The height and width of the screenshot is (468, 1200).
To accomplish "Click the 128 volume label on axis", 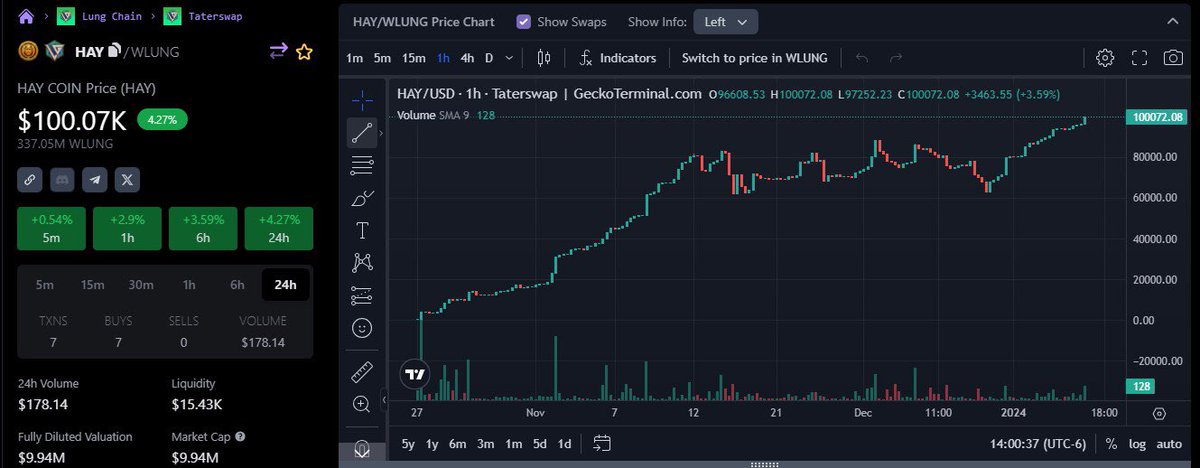I will coord(1140,386).
